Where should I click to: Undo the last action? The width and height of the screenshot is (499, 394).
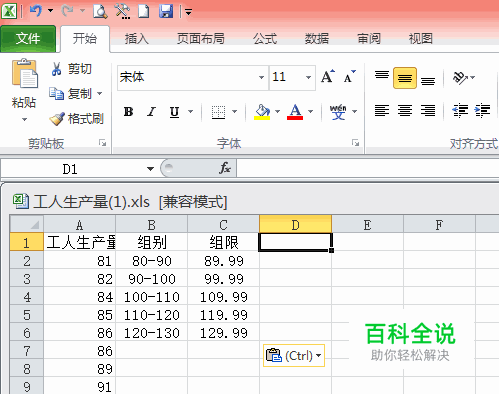pos(36,11)
